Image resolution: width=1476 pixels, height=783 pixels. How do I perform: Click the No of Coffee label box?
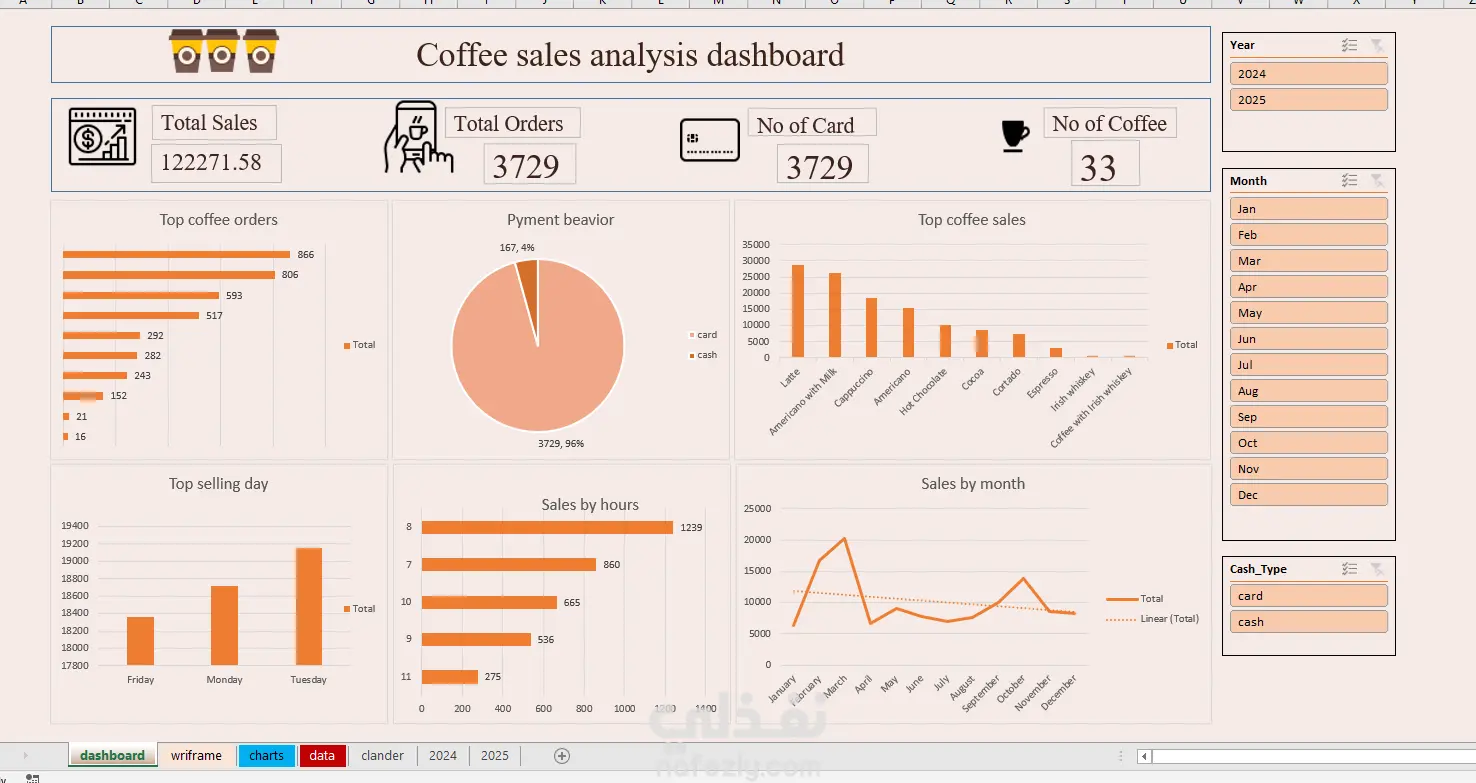click(1110, 124)
